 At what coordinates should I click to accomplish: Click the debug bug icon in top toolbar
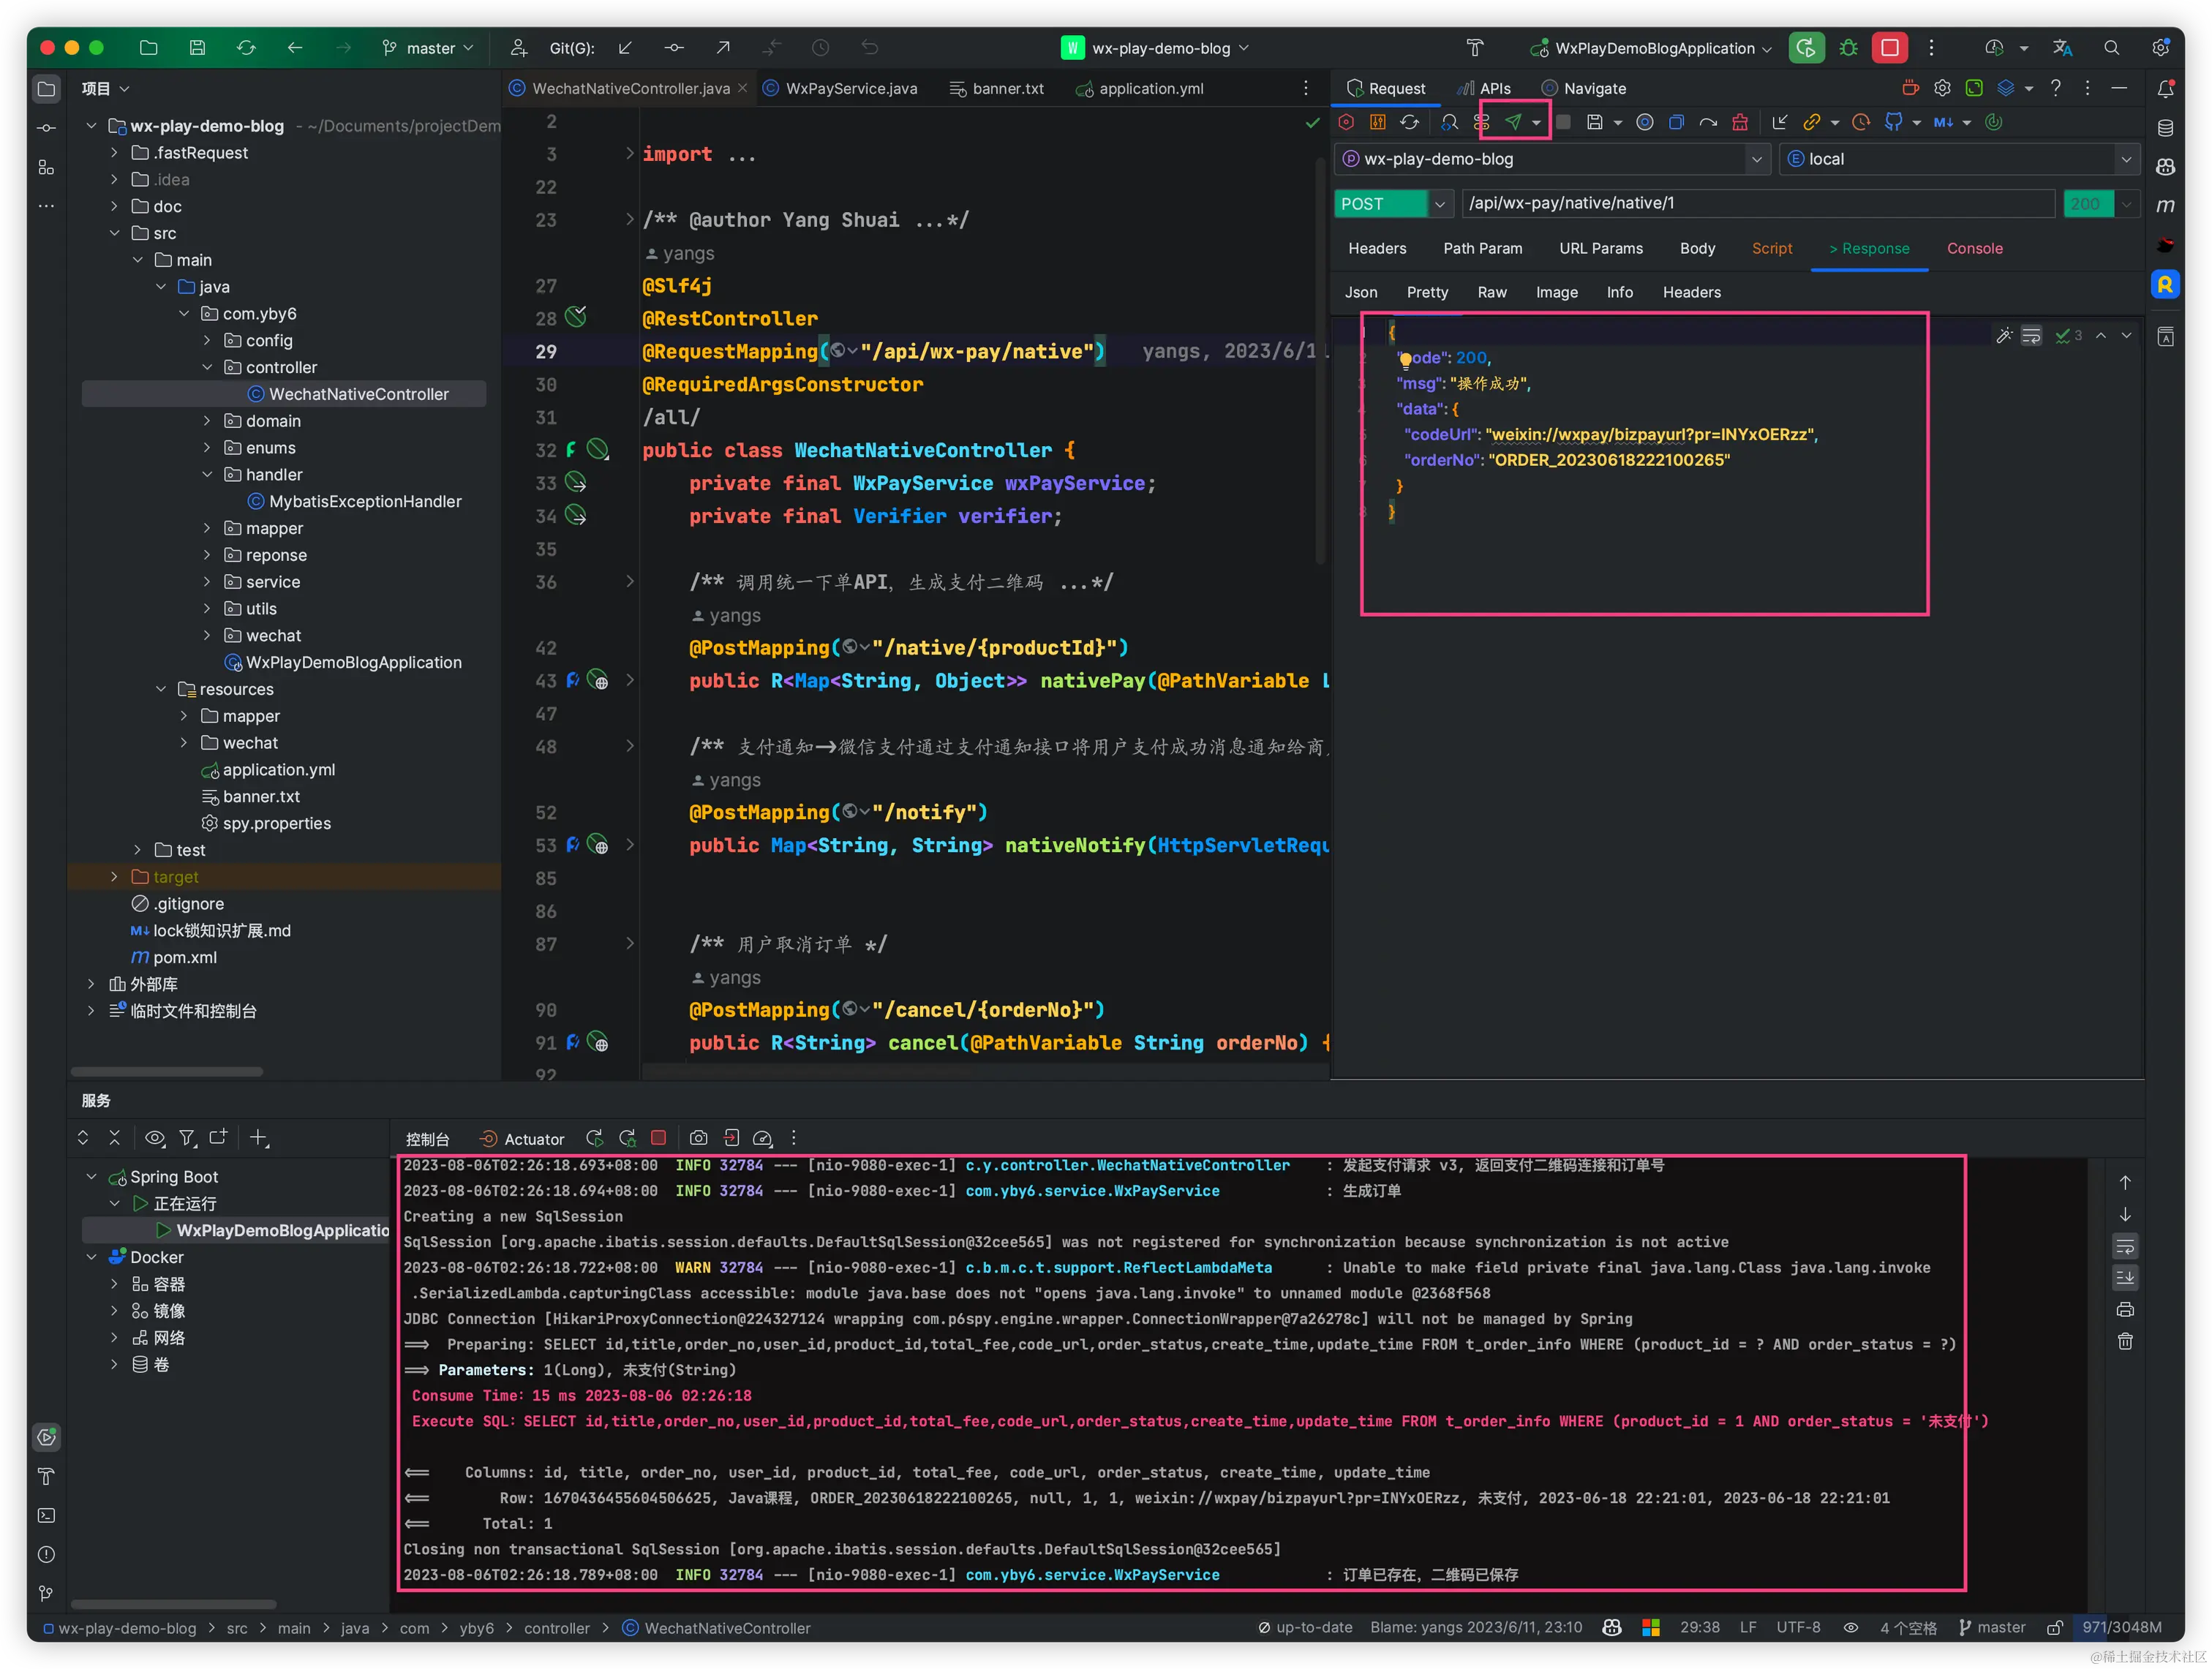click(1848, 48)
